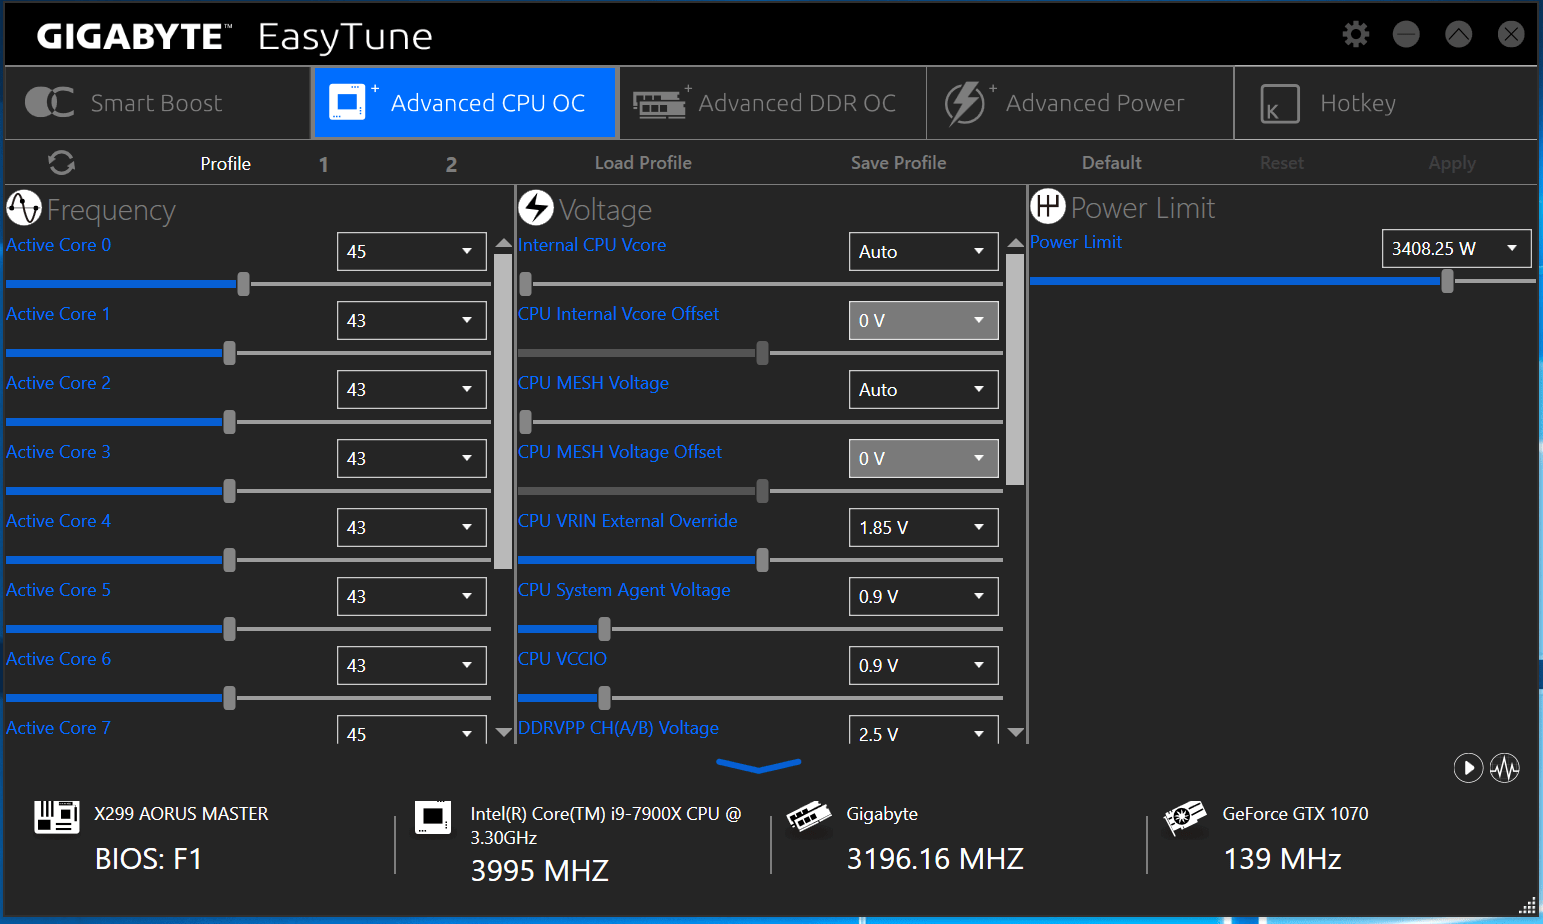
Task: Click the Save Profile button
Action: click(898, 163)
